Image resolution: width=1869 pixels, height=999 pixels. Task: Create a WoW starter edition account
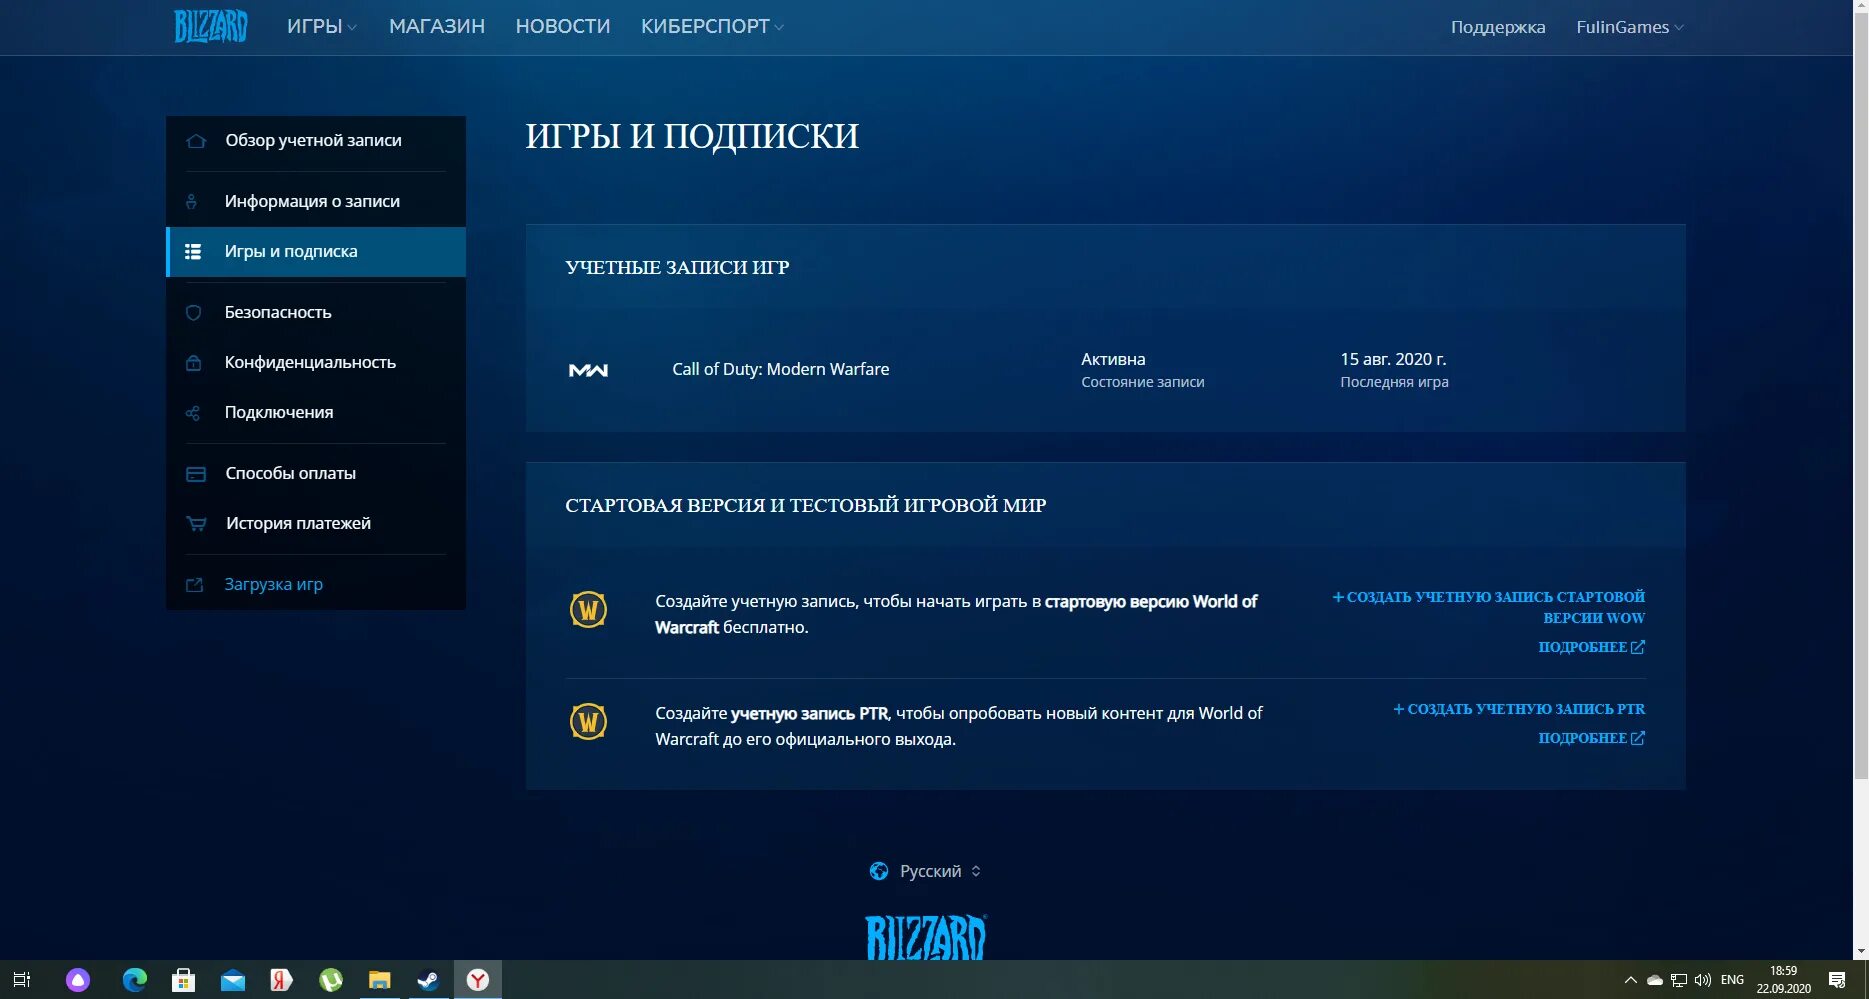tap(1489, 607)
